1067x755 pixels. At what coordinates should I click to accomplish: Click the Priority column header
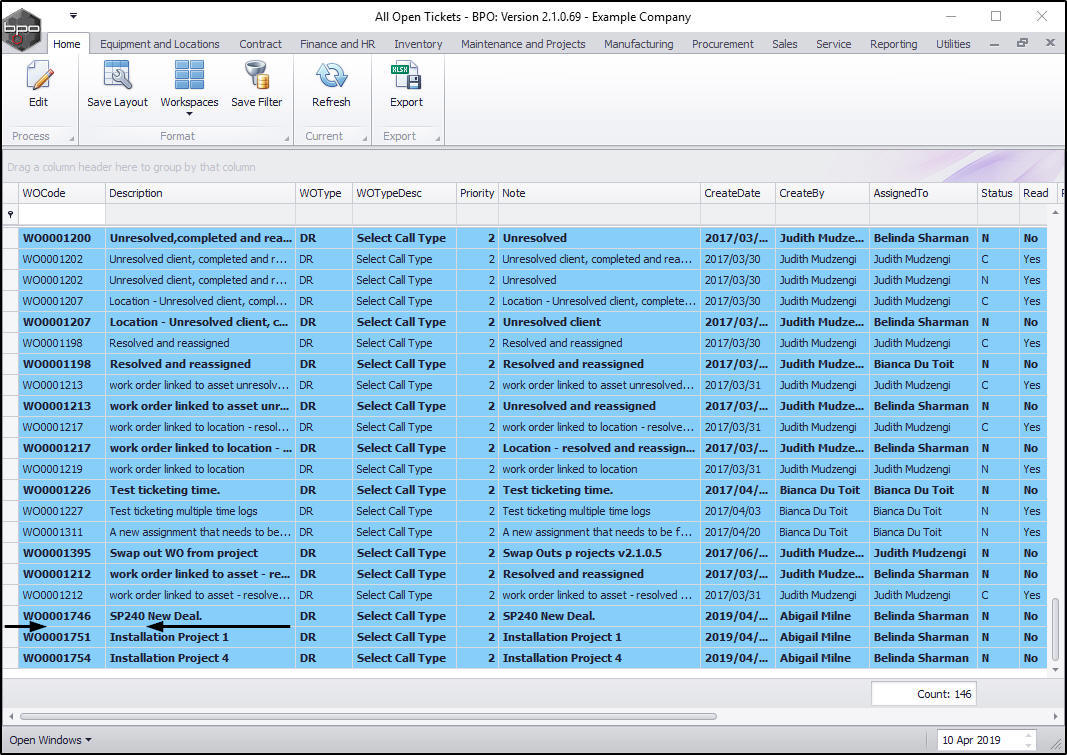point(476,193)
